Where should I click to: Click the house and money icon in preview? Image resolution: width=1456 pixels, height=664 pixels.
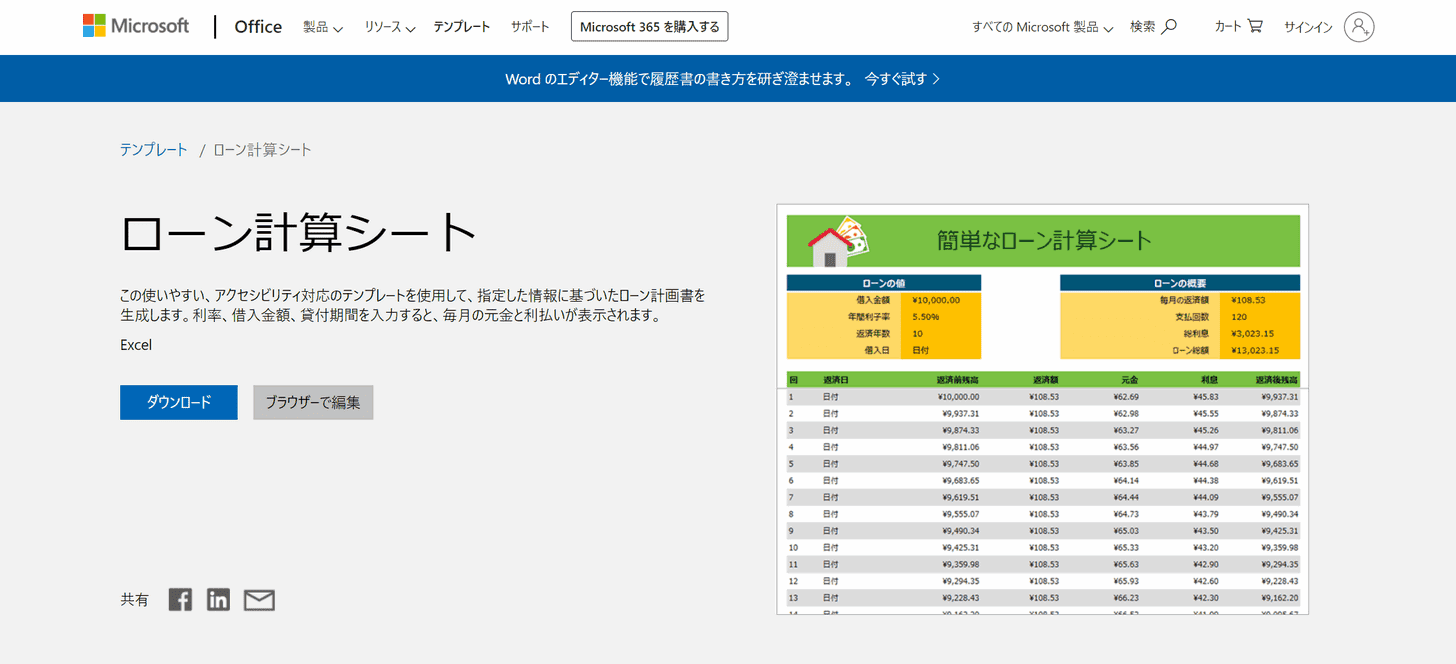[x=838, y=241]
